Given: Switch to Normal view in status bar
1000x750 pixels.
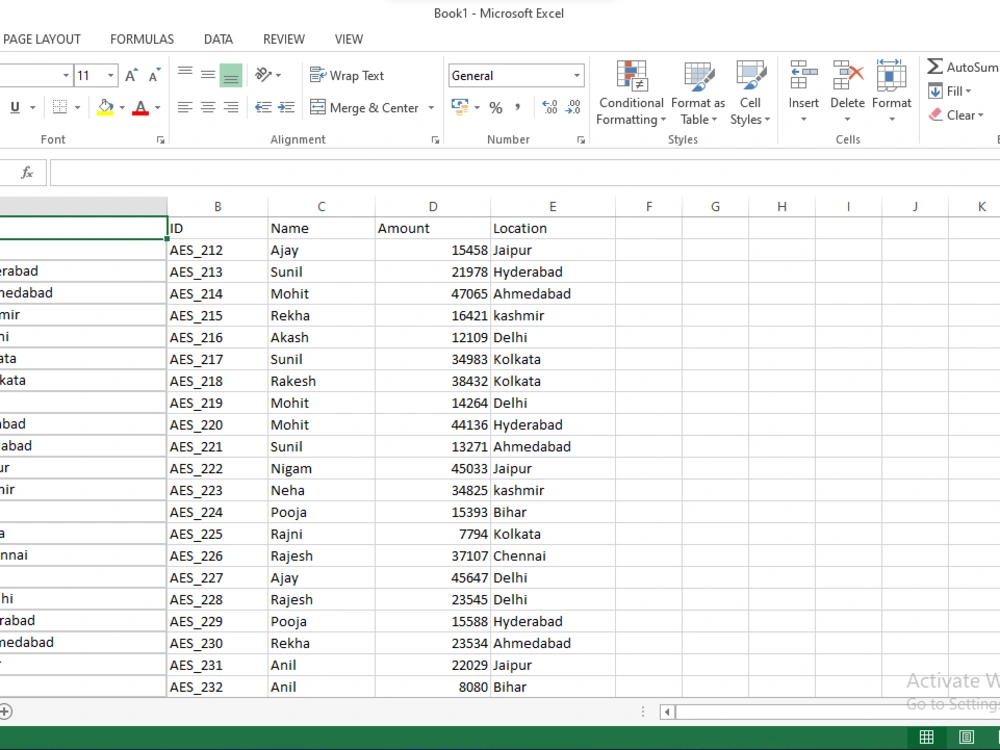Looking at the screenshot, I should pos(927,737).
